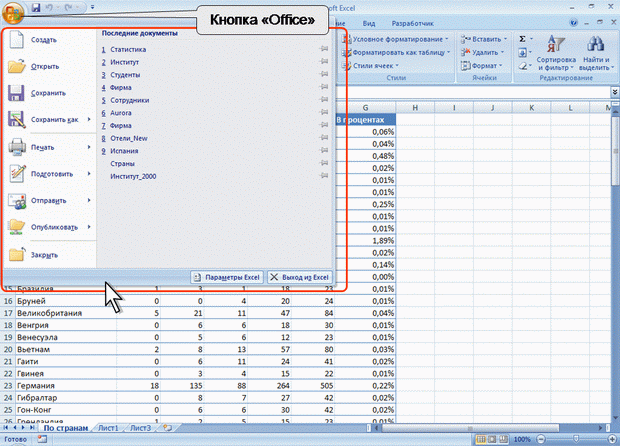Click the round Office button
This screenshot has height=446, width=620.
pos(14,11)
